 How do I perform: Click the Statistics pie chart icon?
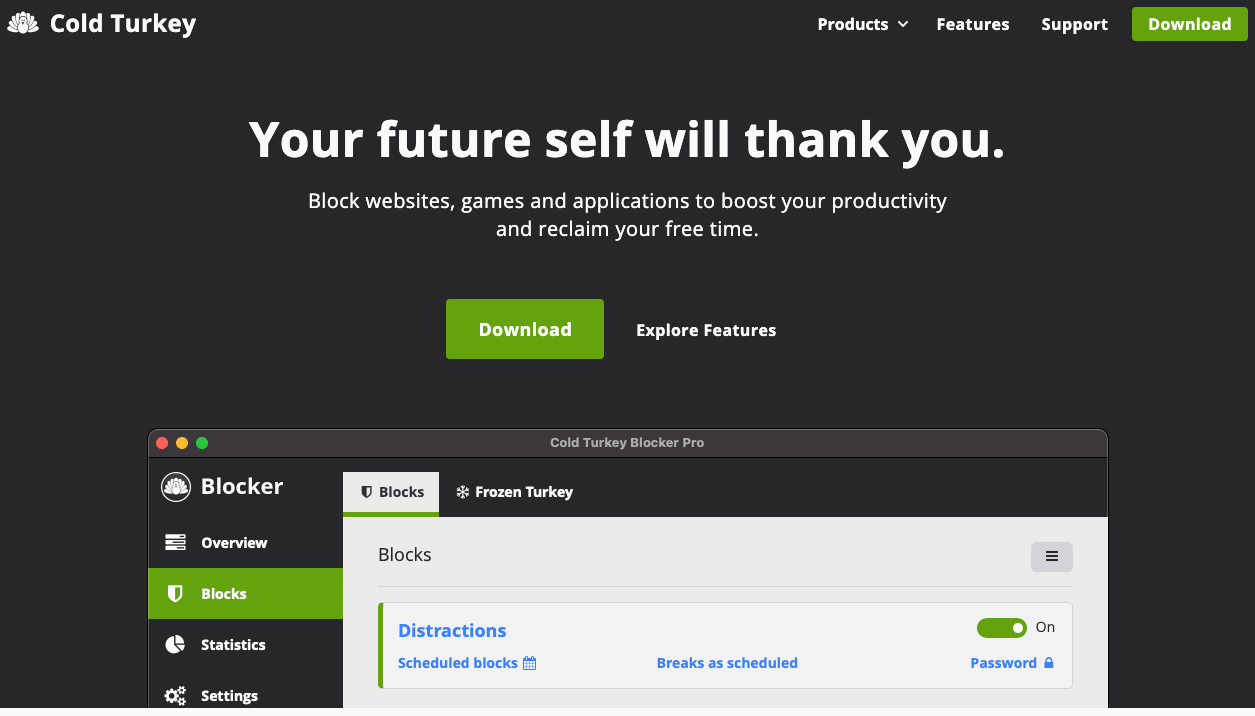(x=175, y=645)
